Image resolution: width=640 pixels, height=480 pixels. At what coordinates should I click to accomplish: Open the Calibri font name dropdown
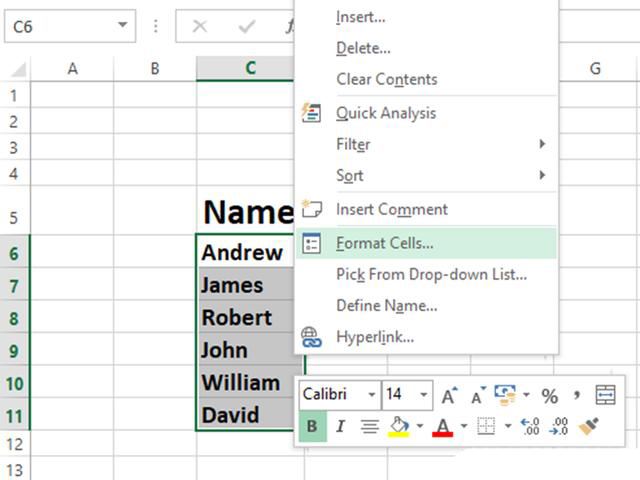click(x=371, y=395)
